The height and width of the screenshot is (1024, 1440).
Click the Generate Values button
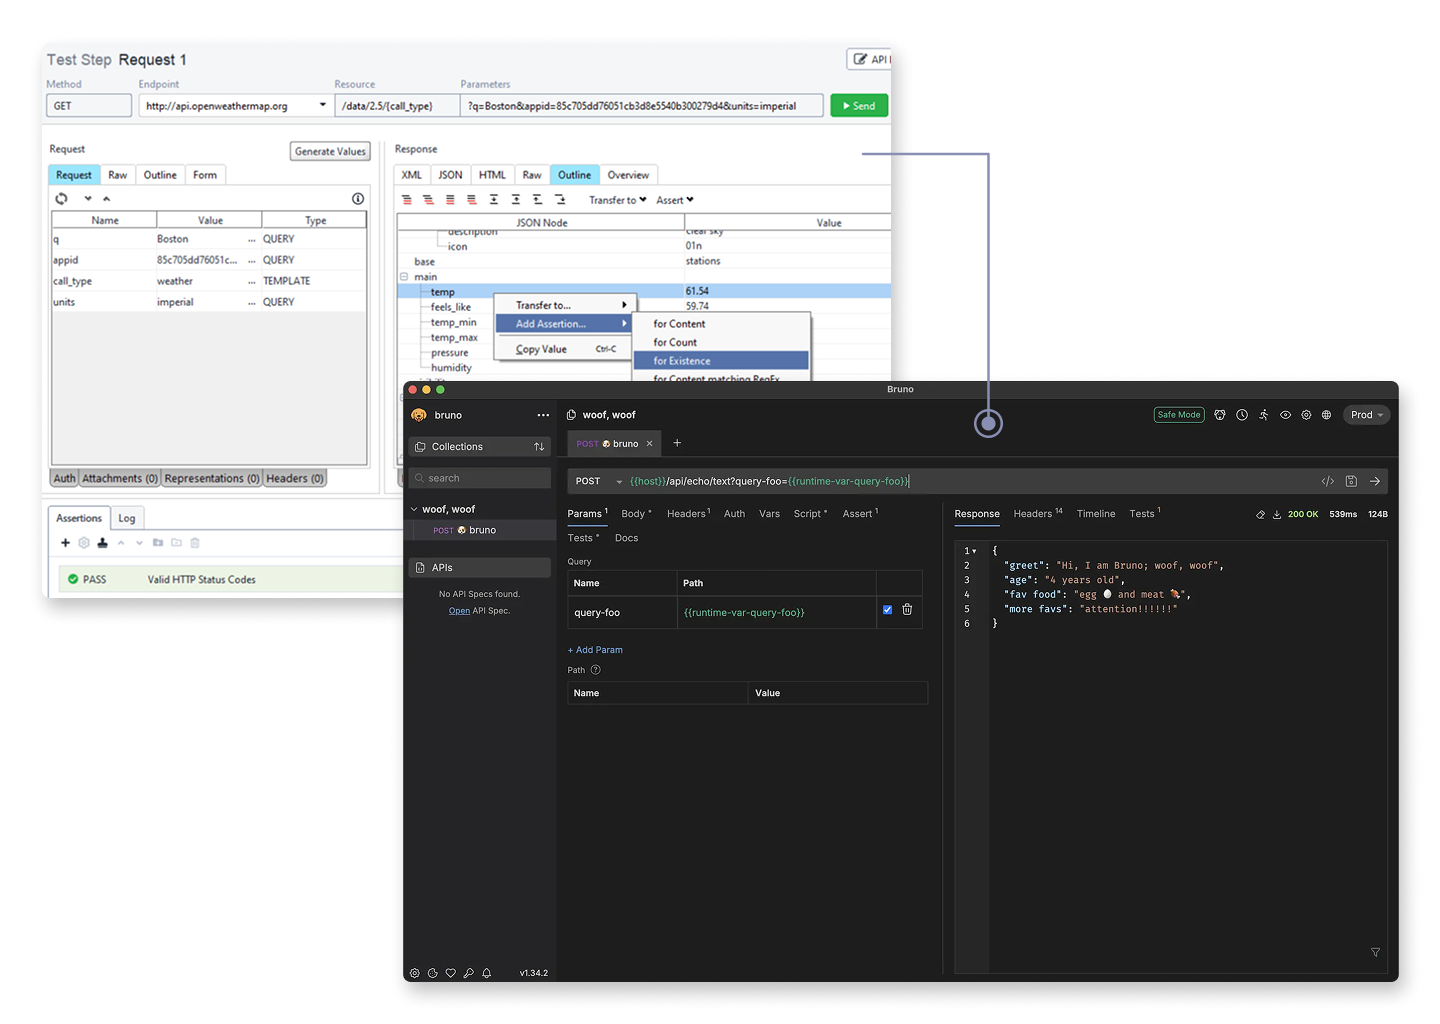330,151
